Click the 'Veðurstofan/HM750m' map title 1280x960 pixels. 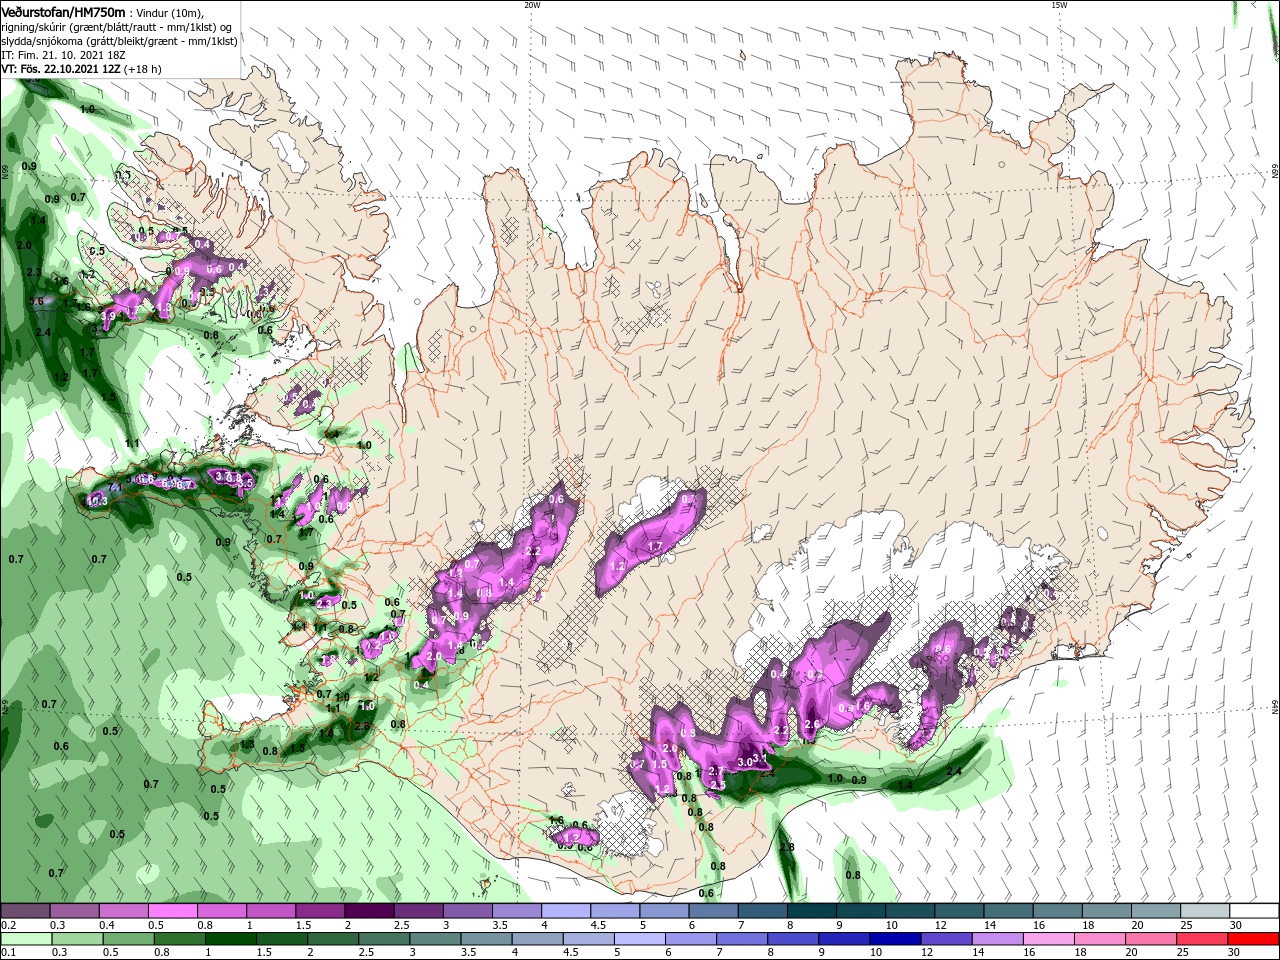pyautogui.click(x=63, y=11)
